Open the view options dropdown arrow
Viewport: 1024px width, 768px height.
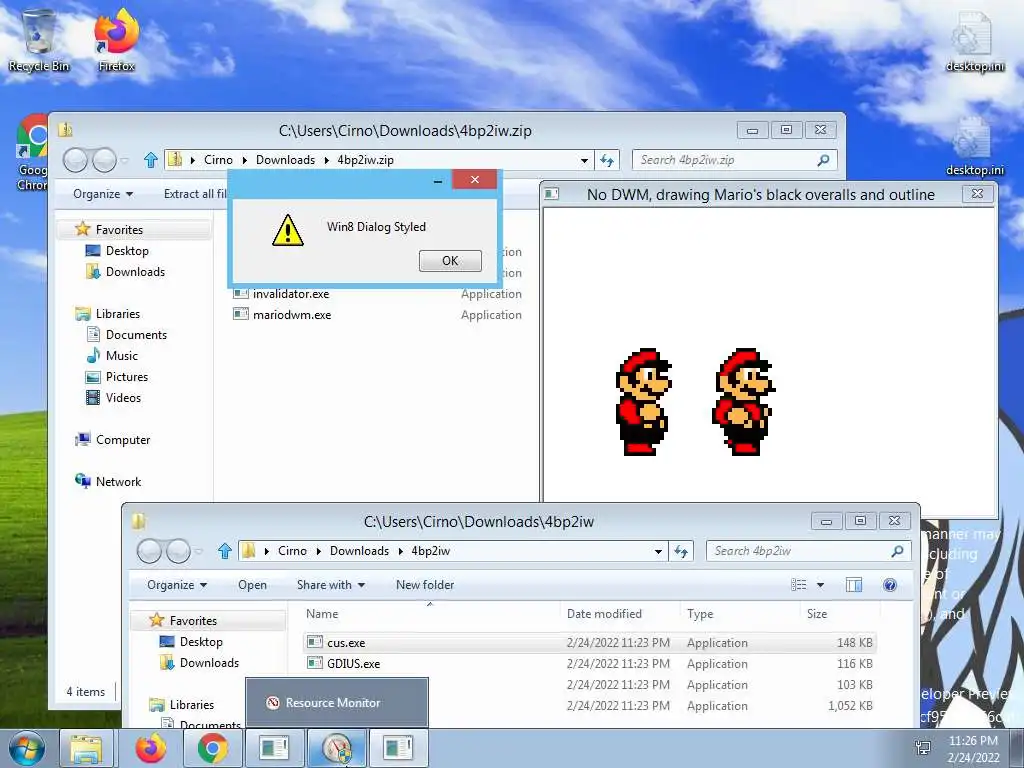click(820, 585)
